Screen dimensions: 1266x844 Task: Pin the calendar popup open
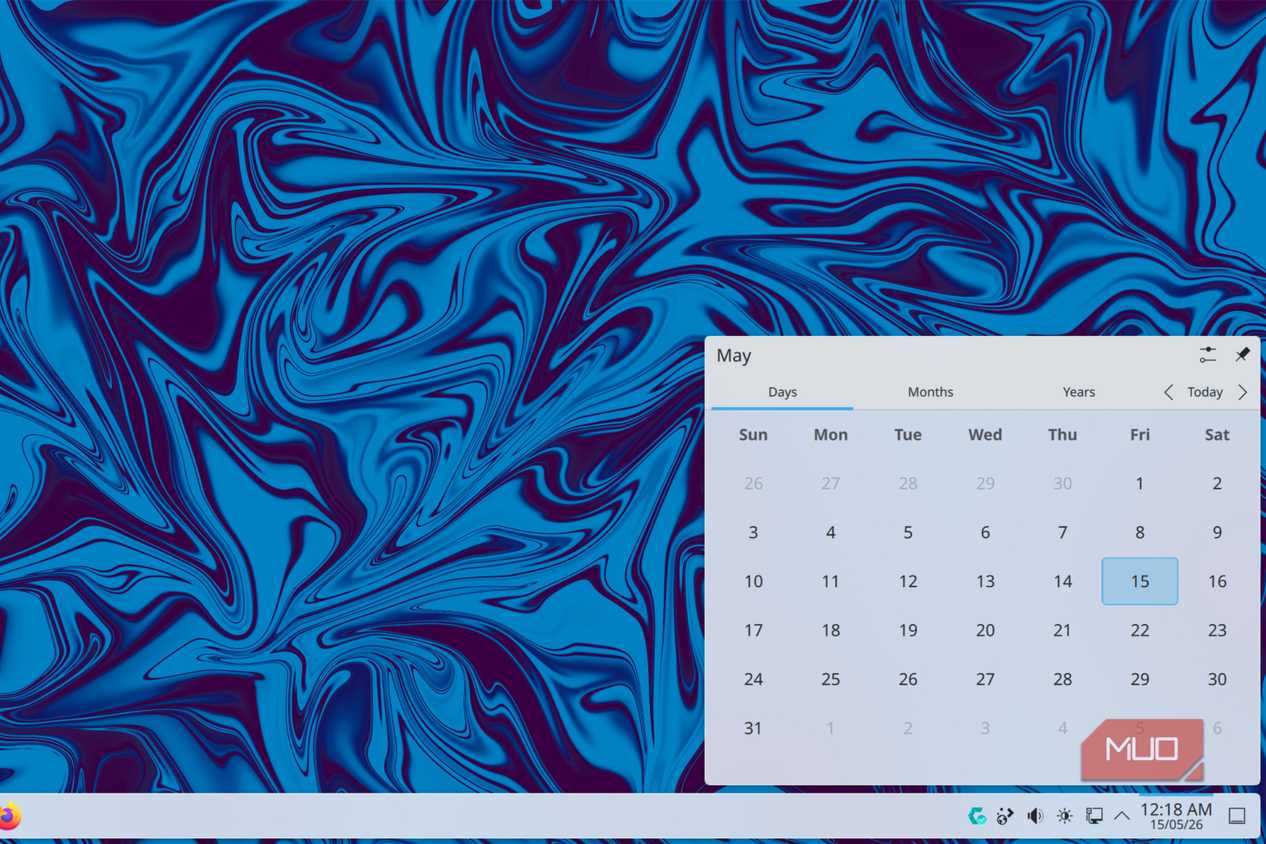(x=1242, y=355)
